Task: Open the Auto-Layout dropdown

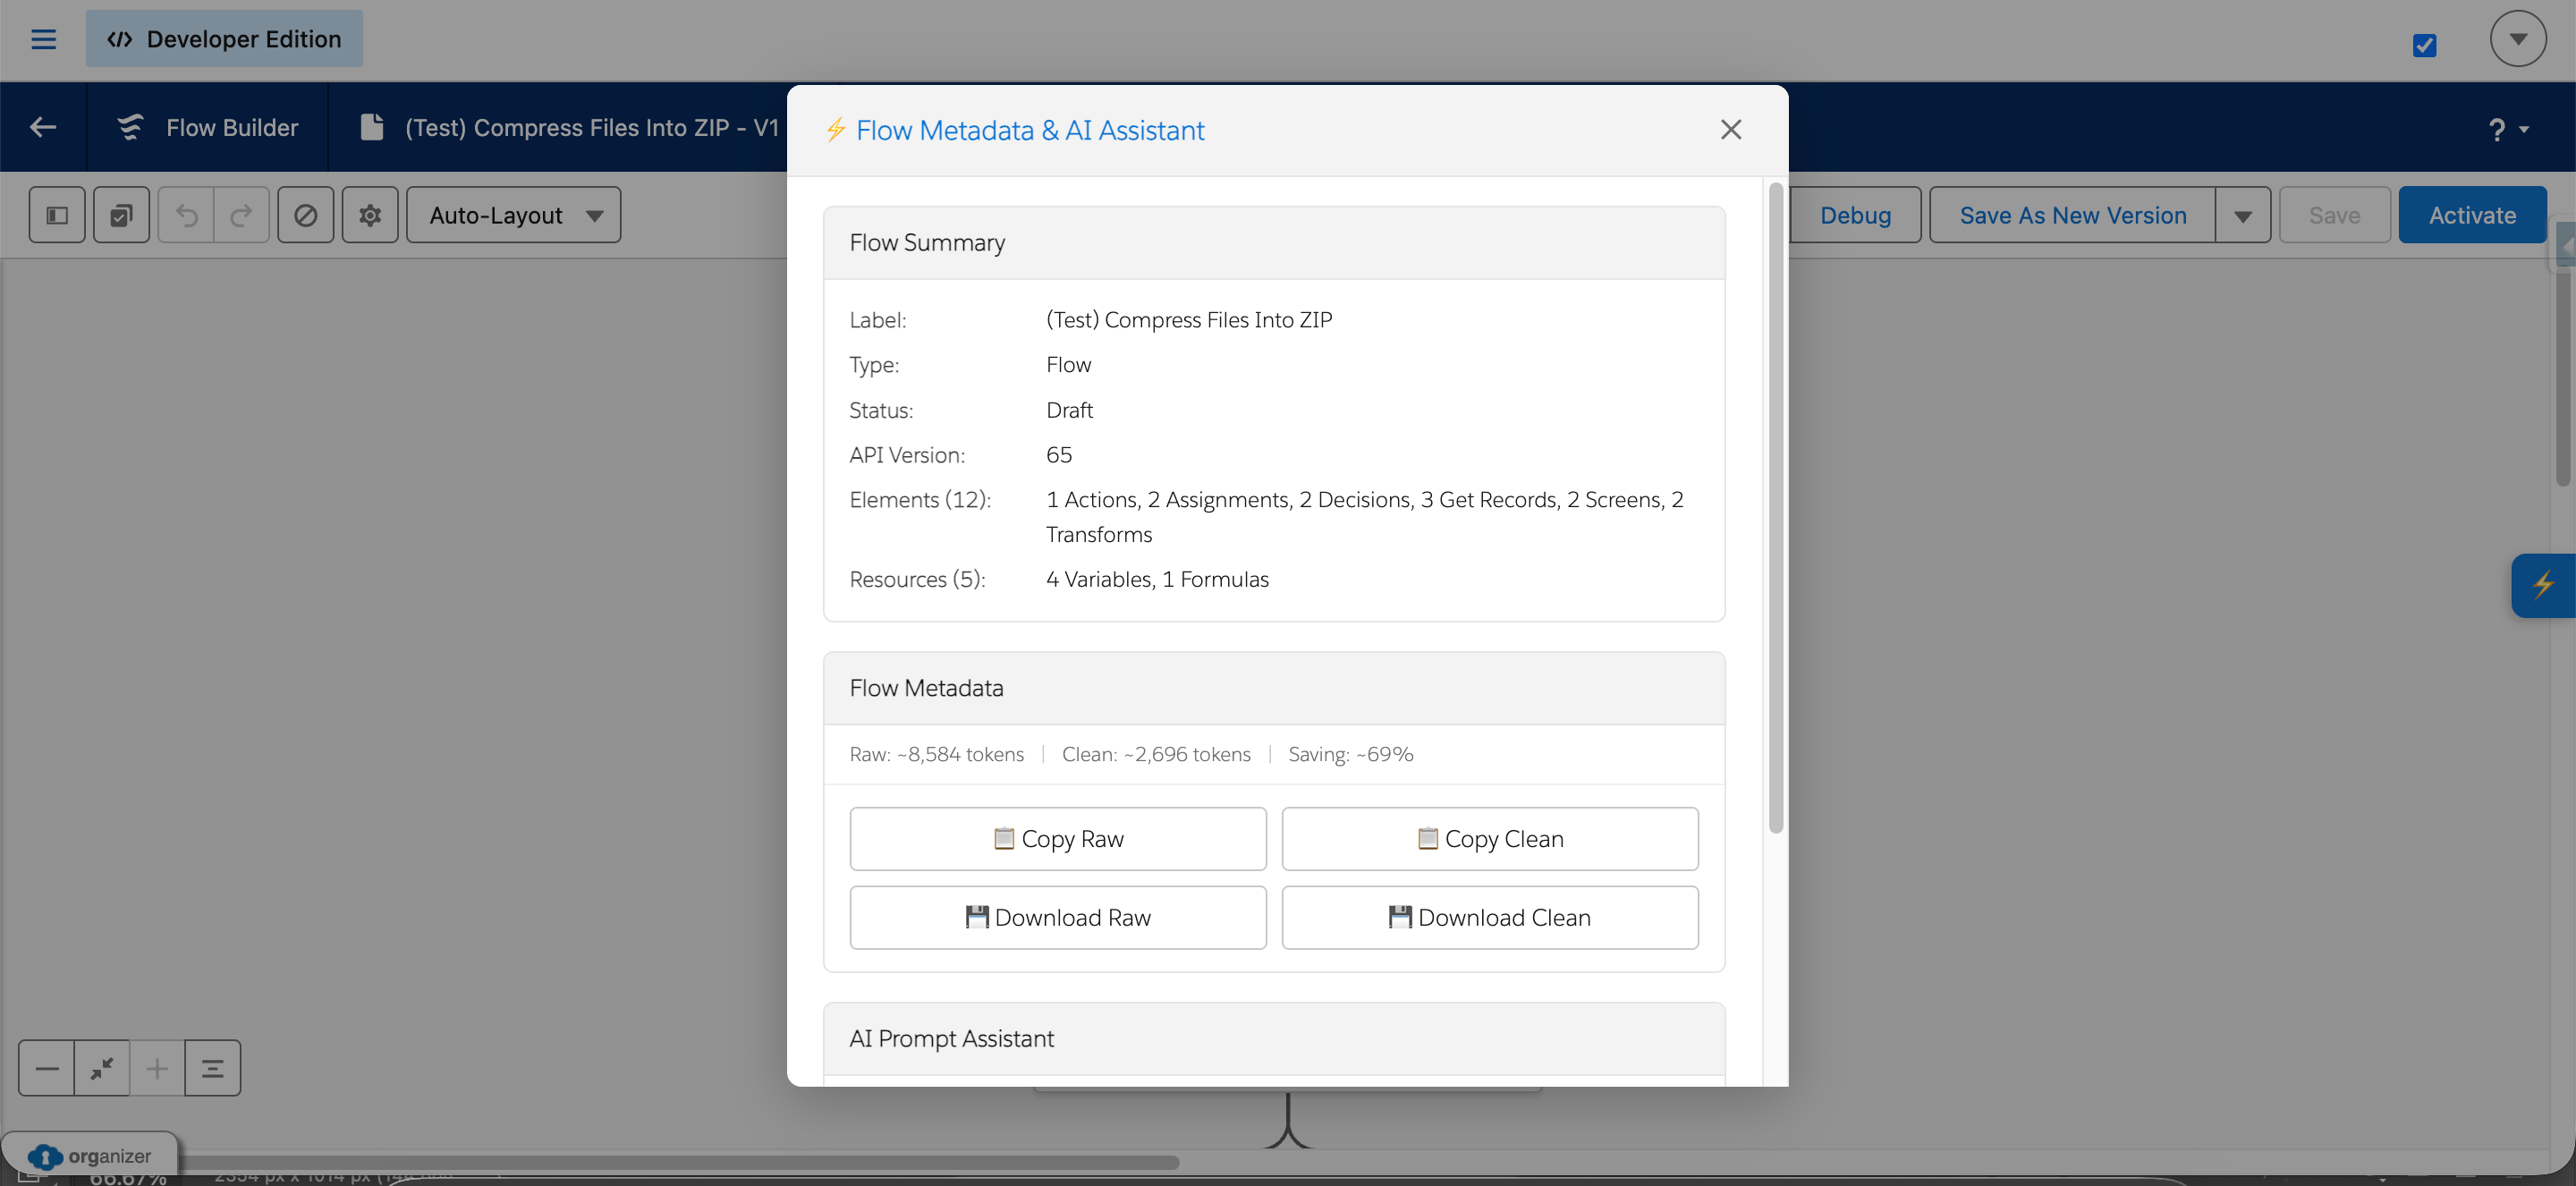Action: pos(513,214)
